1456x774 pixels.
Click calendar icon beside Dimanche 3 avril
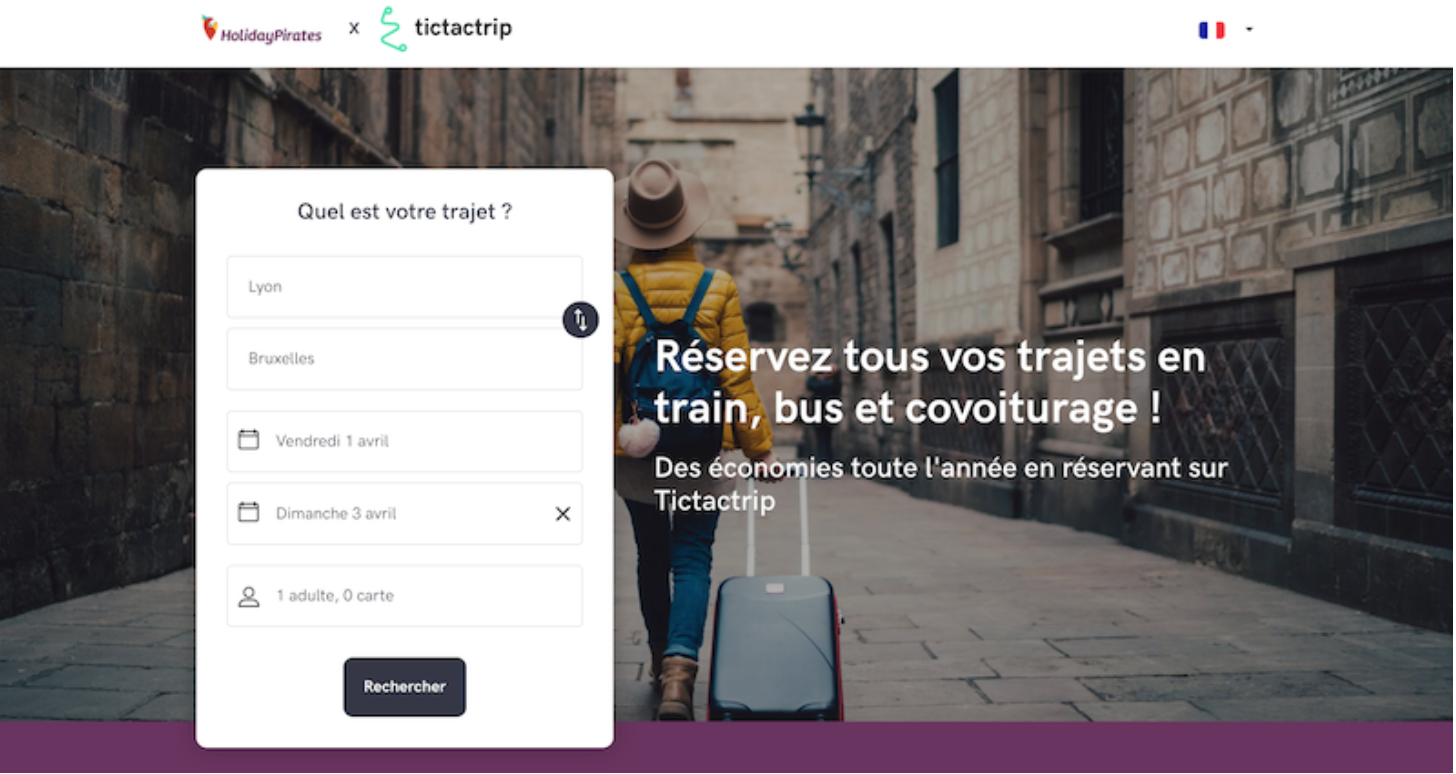coord(248,513)
